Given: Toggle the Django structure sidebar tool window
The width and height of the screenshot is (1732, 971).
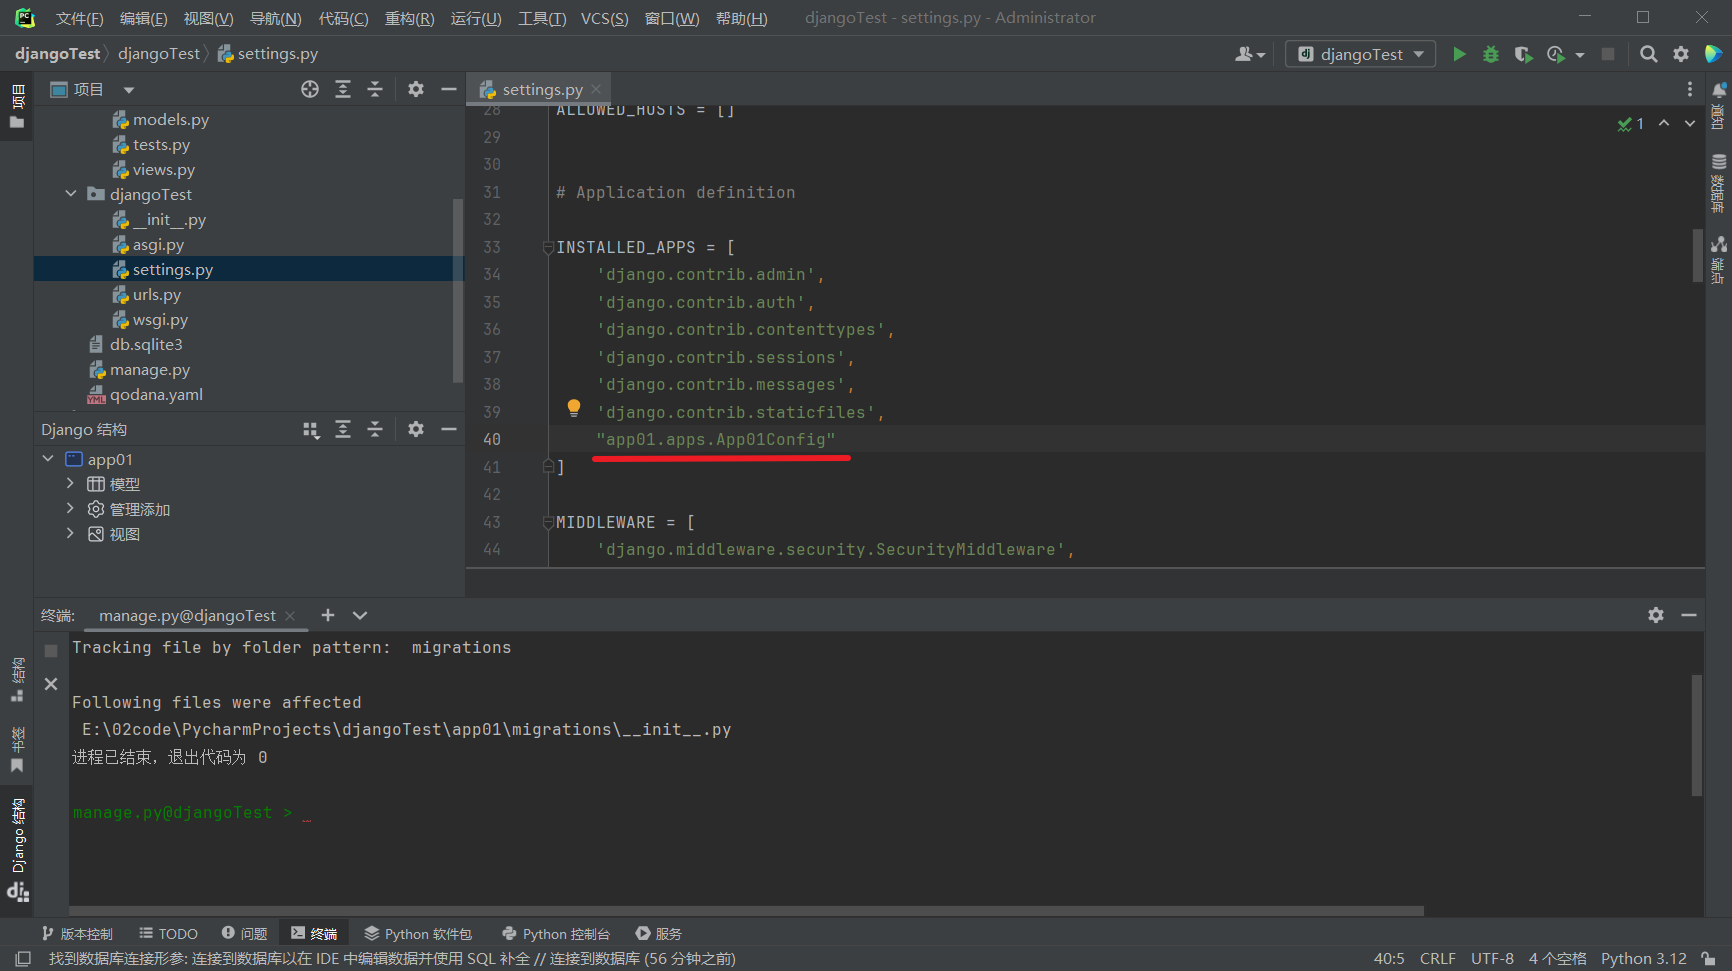Looking at the screenshot, I should click(x=17, y=850).
